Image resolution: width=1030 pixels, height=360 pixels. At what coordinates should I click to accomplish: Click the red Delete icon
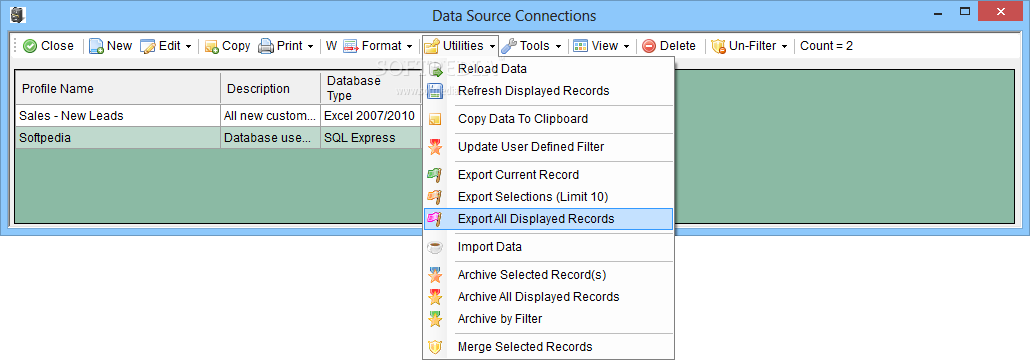[649, 46]
